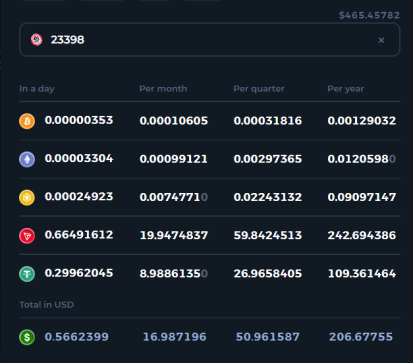Select USD monthly total 16.987196

(x=175, y=337)
